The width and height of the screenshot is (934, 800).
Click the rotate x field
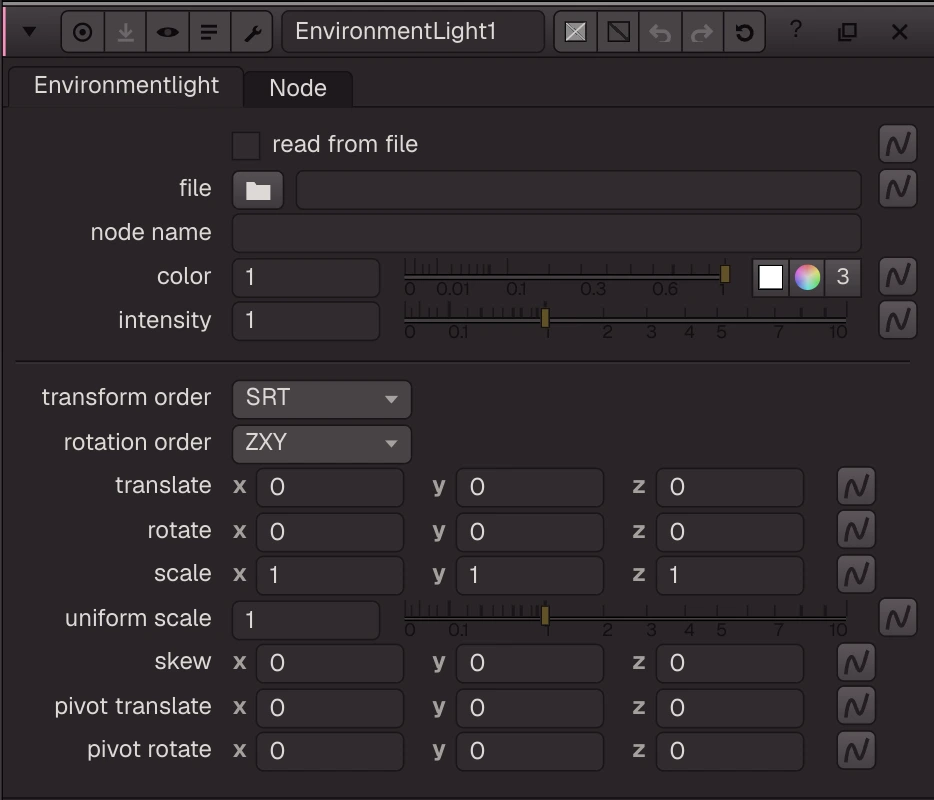click(330, 532)
